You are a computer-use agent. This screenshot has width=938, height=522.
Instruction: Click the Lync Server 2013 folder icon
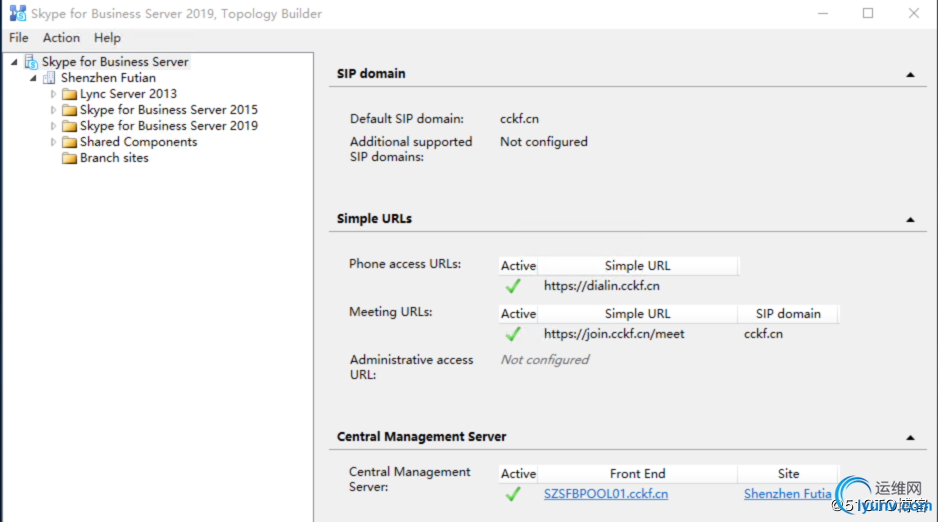pyautogui.click(x=69, y=94)
